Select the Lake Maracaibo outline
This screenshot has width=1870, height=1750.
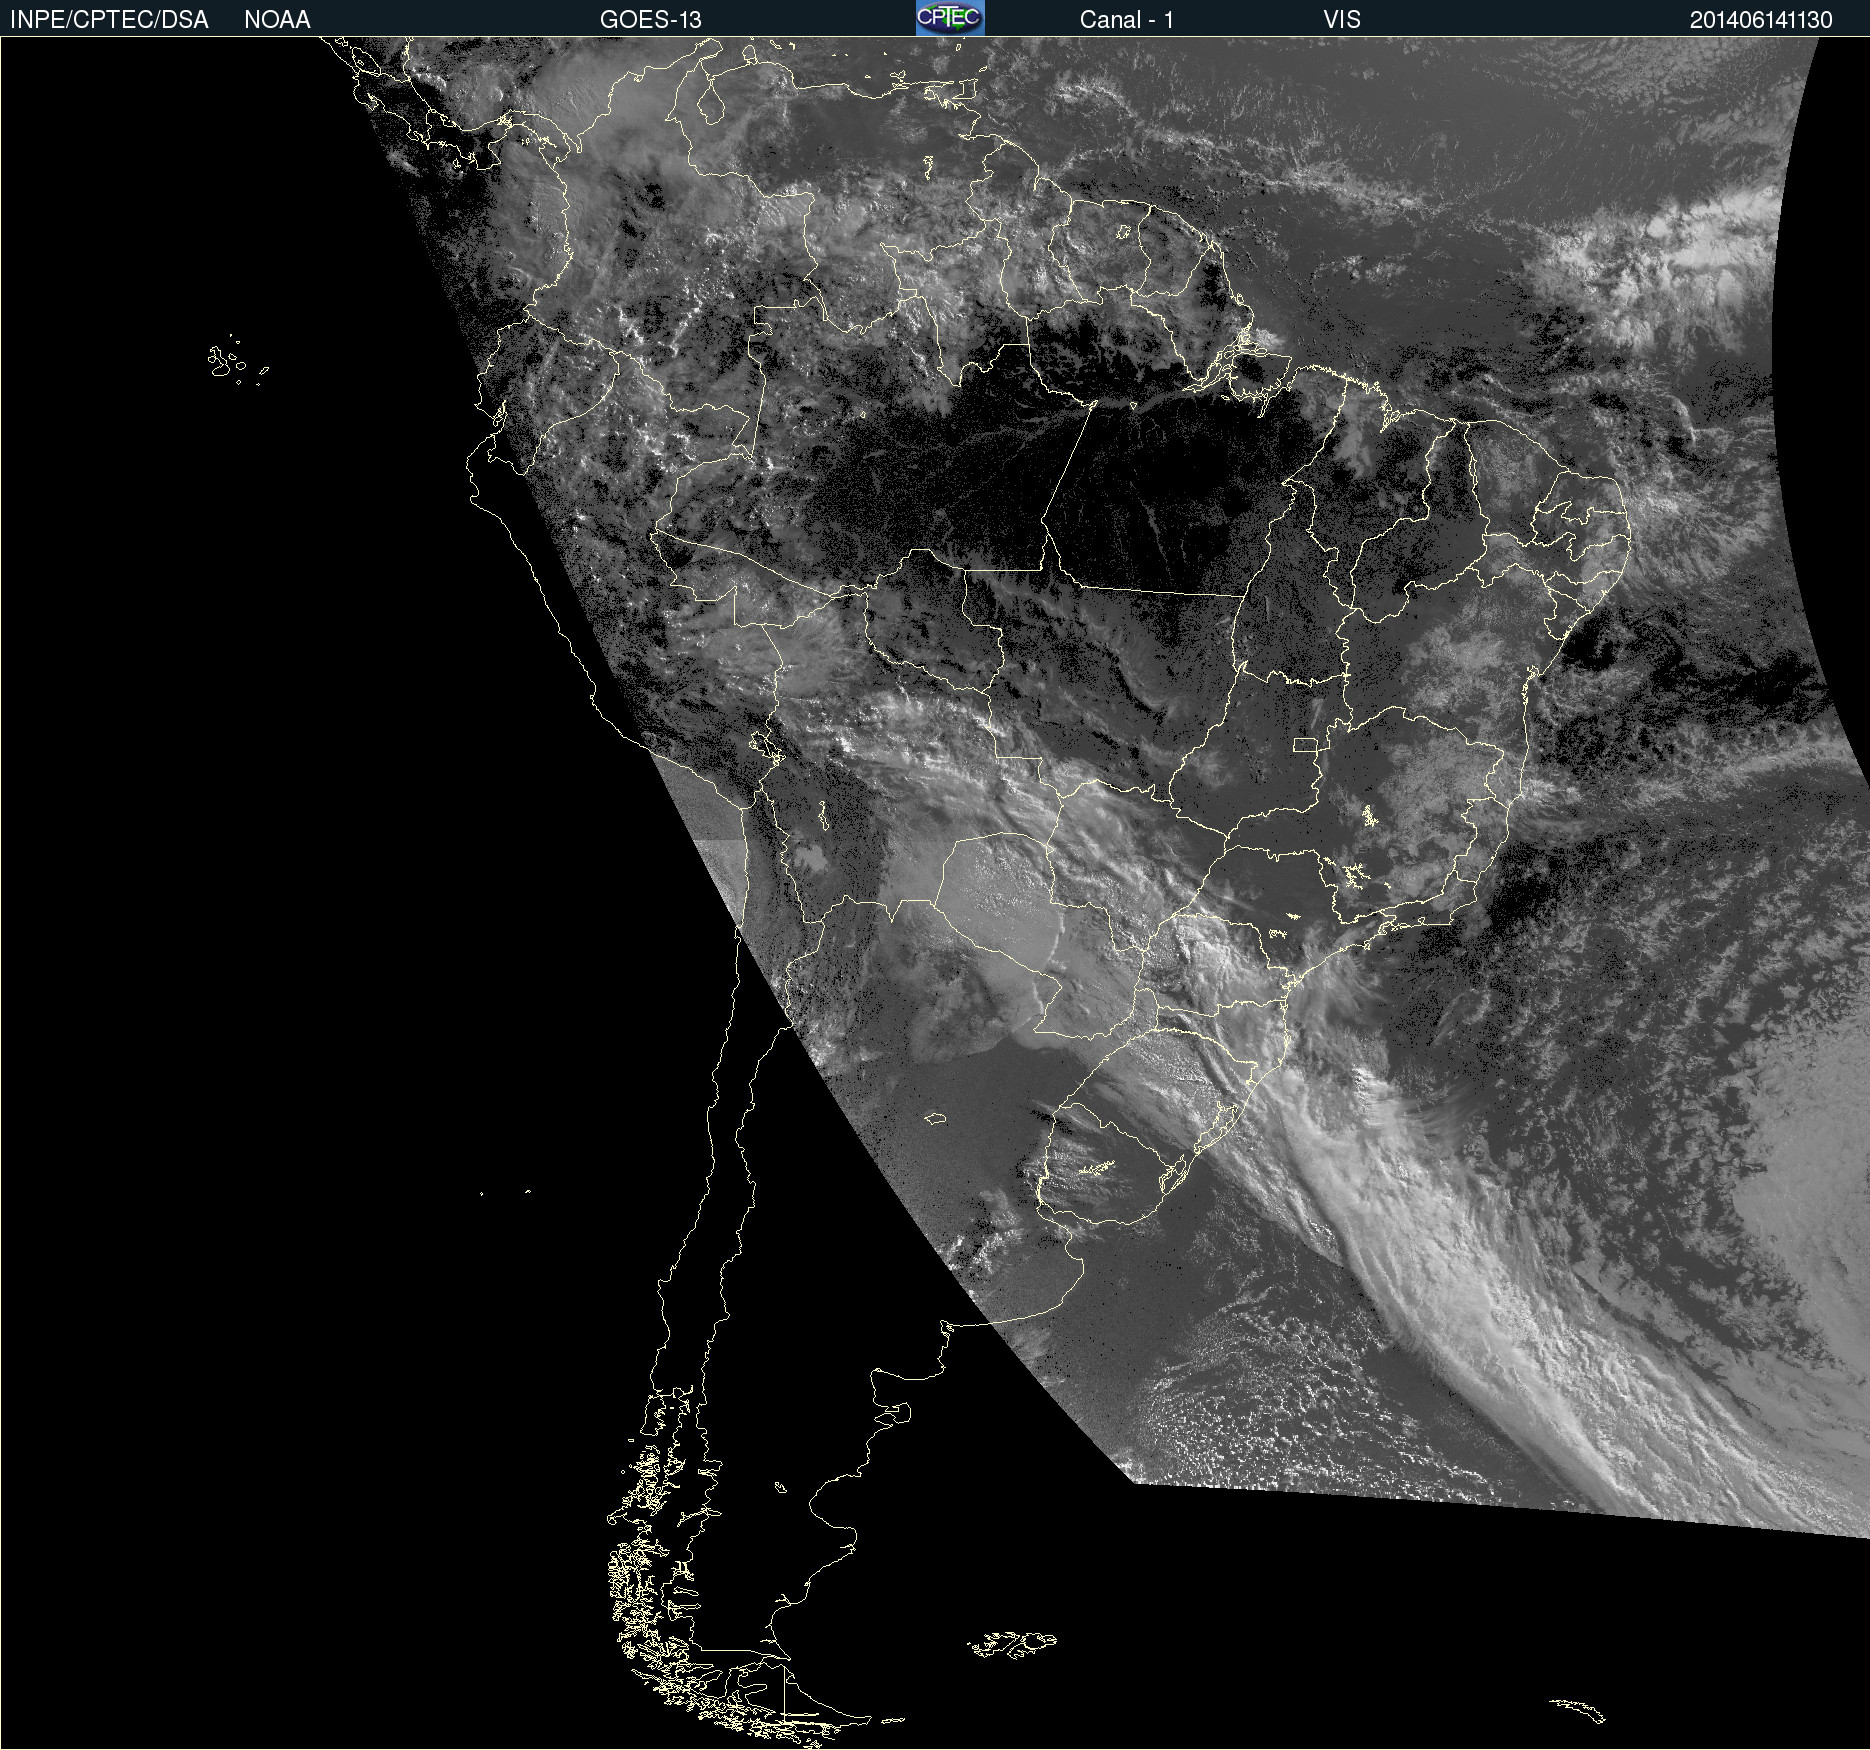pyautogui.click(x=711, y=102)
